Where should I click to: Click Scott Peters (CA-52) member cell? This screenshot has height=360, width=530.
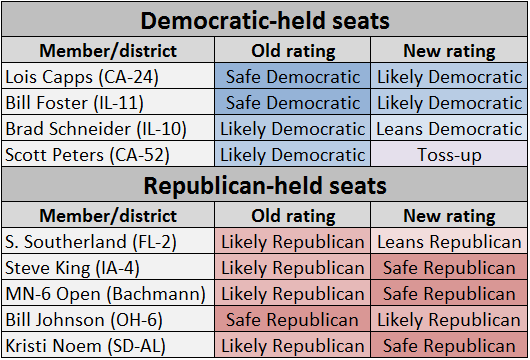[108, 154]
